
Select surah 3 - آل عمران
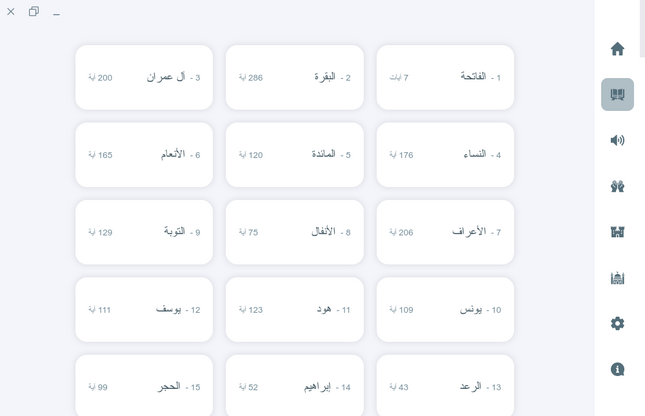144,77
